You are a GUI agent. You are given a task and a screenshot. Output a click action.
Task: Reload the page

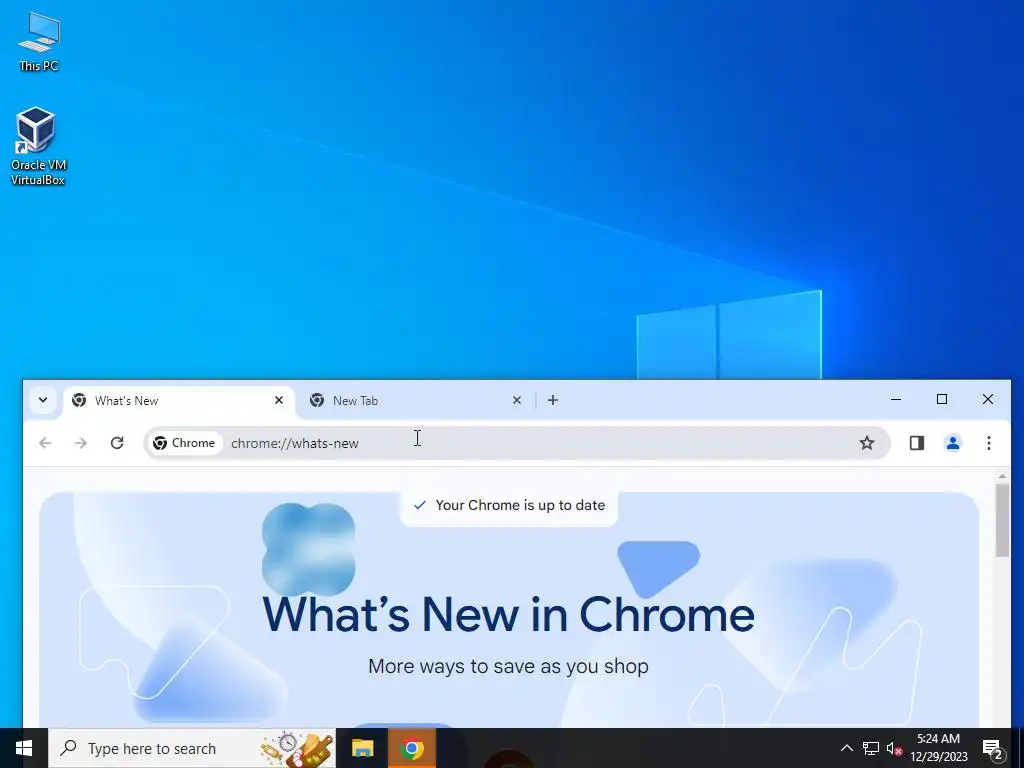coord(117,443)
